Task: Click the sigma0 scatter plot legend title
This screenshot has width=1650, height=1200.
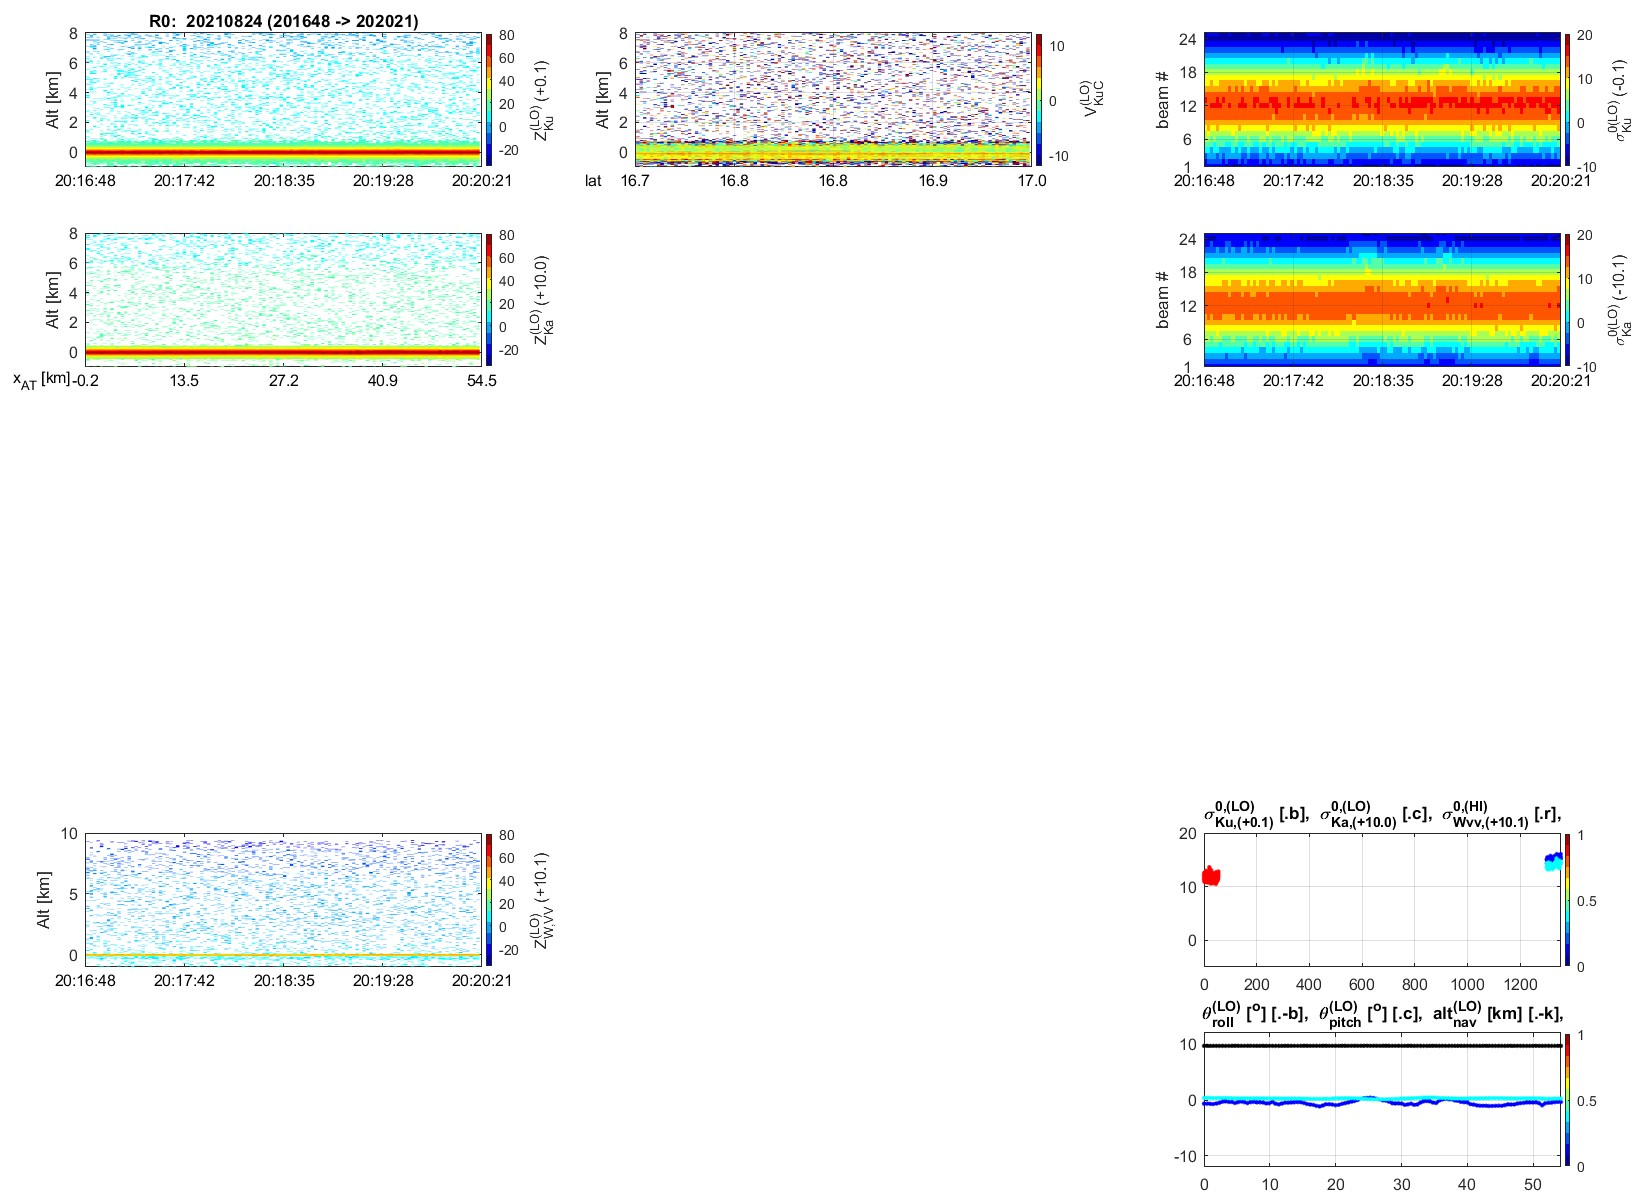Action: (1382, 815)
